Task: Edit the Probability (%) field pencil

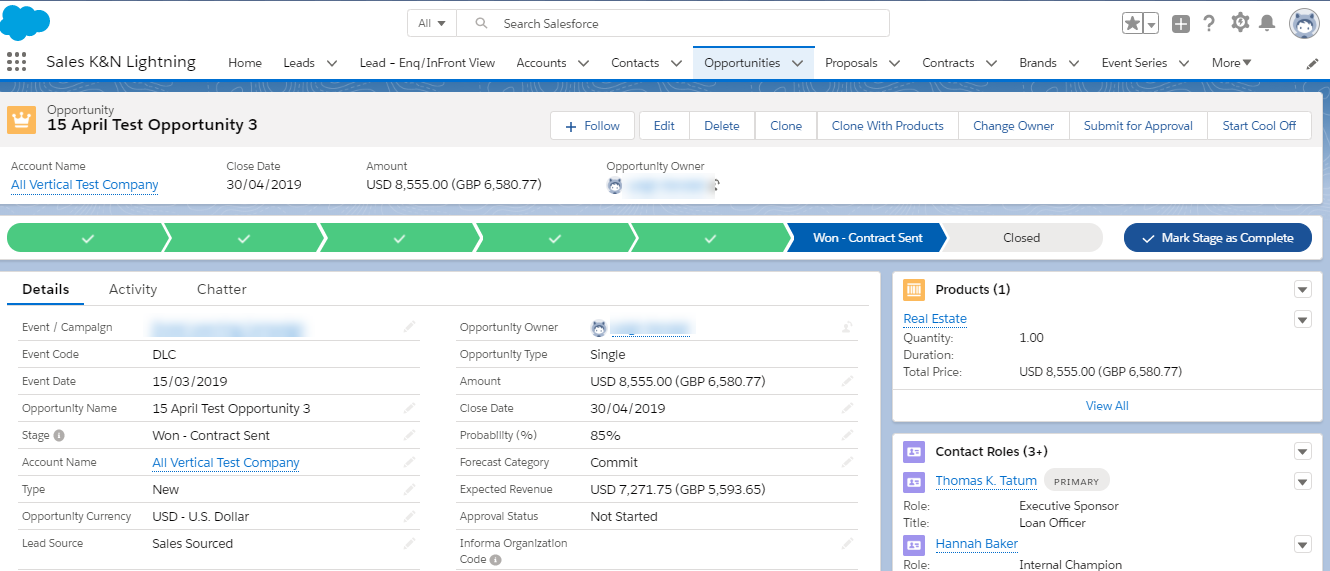Action: click(847, 435)
